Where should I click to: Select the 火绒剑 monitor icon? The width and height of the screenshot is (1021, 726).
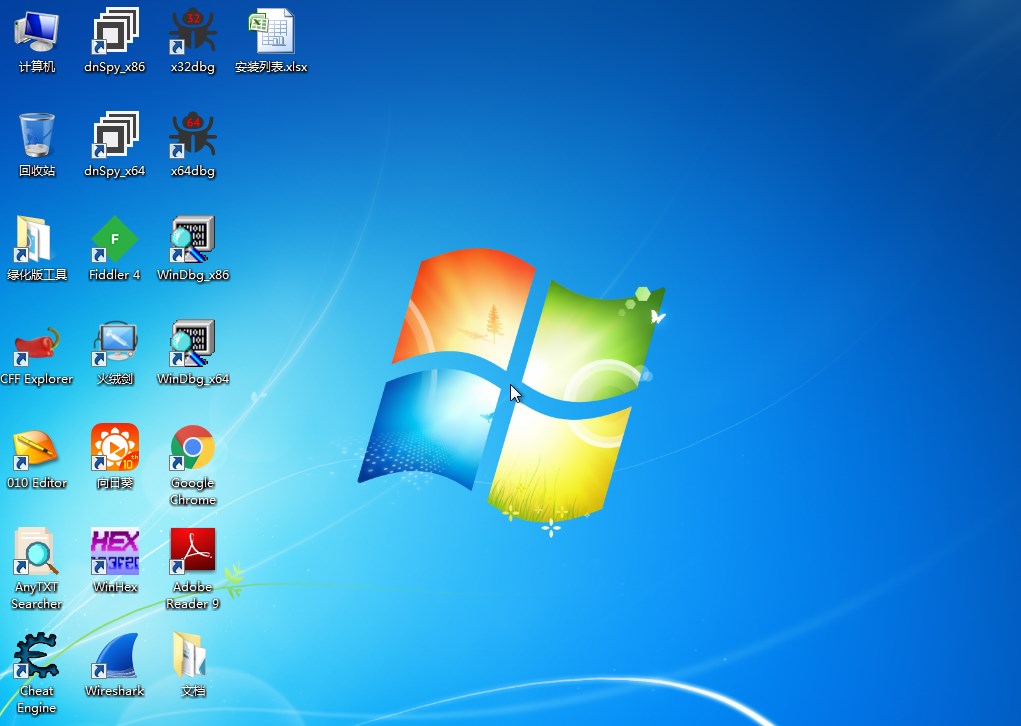point(115,344)
